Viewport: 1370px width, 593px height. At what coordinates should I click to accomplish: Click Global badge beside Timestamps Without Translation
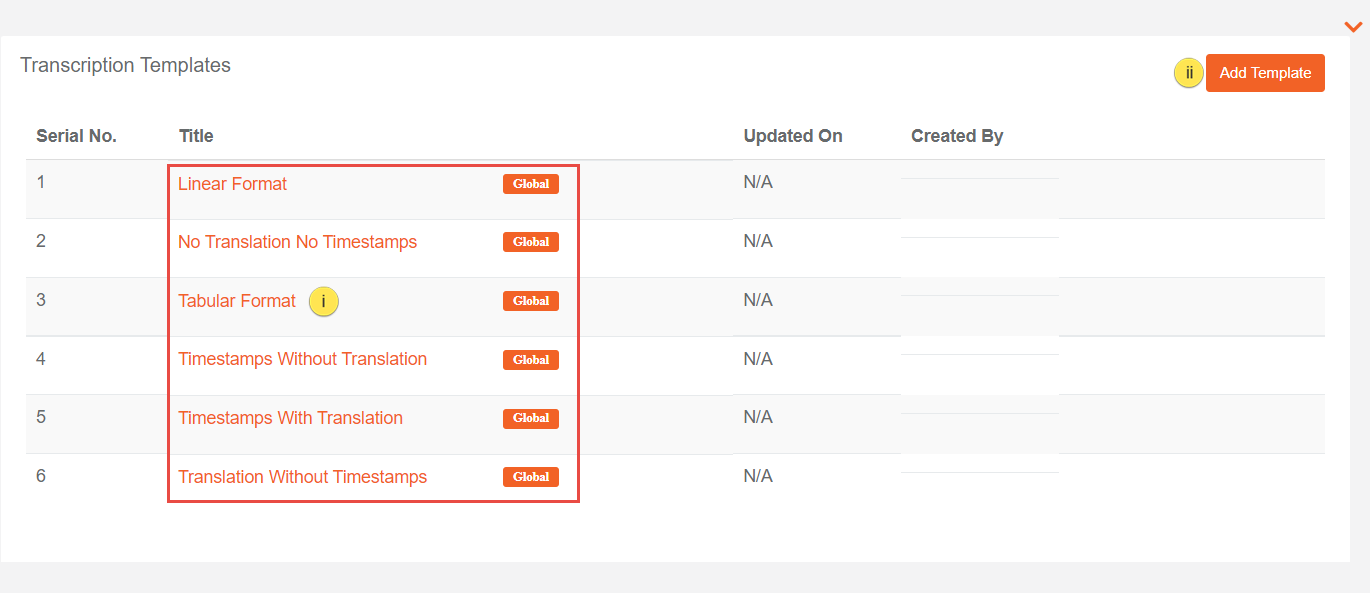530,360
